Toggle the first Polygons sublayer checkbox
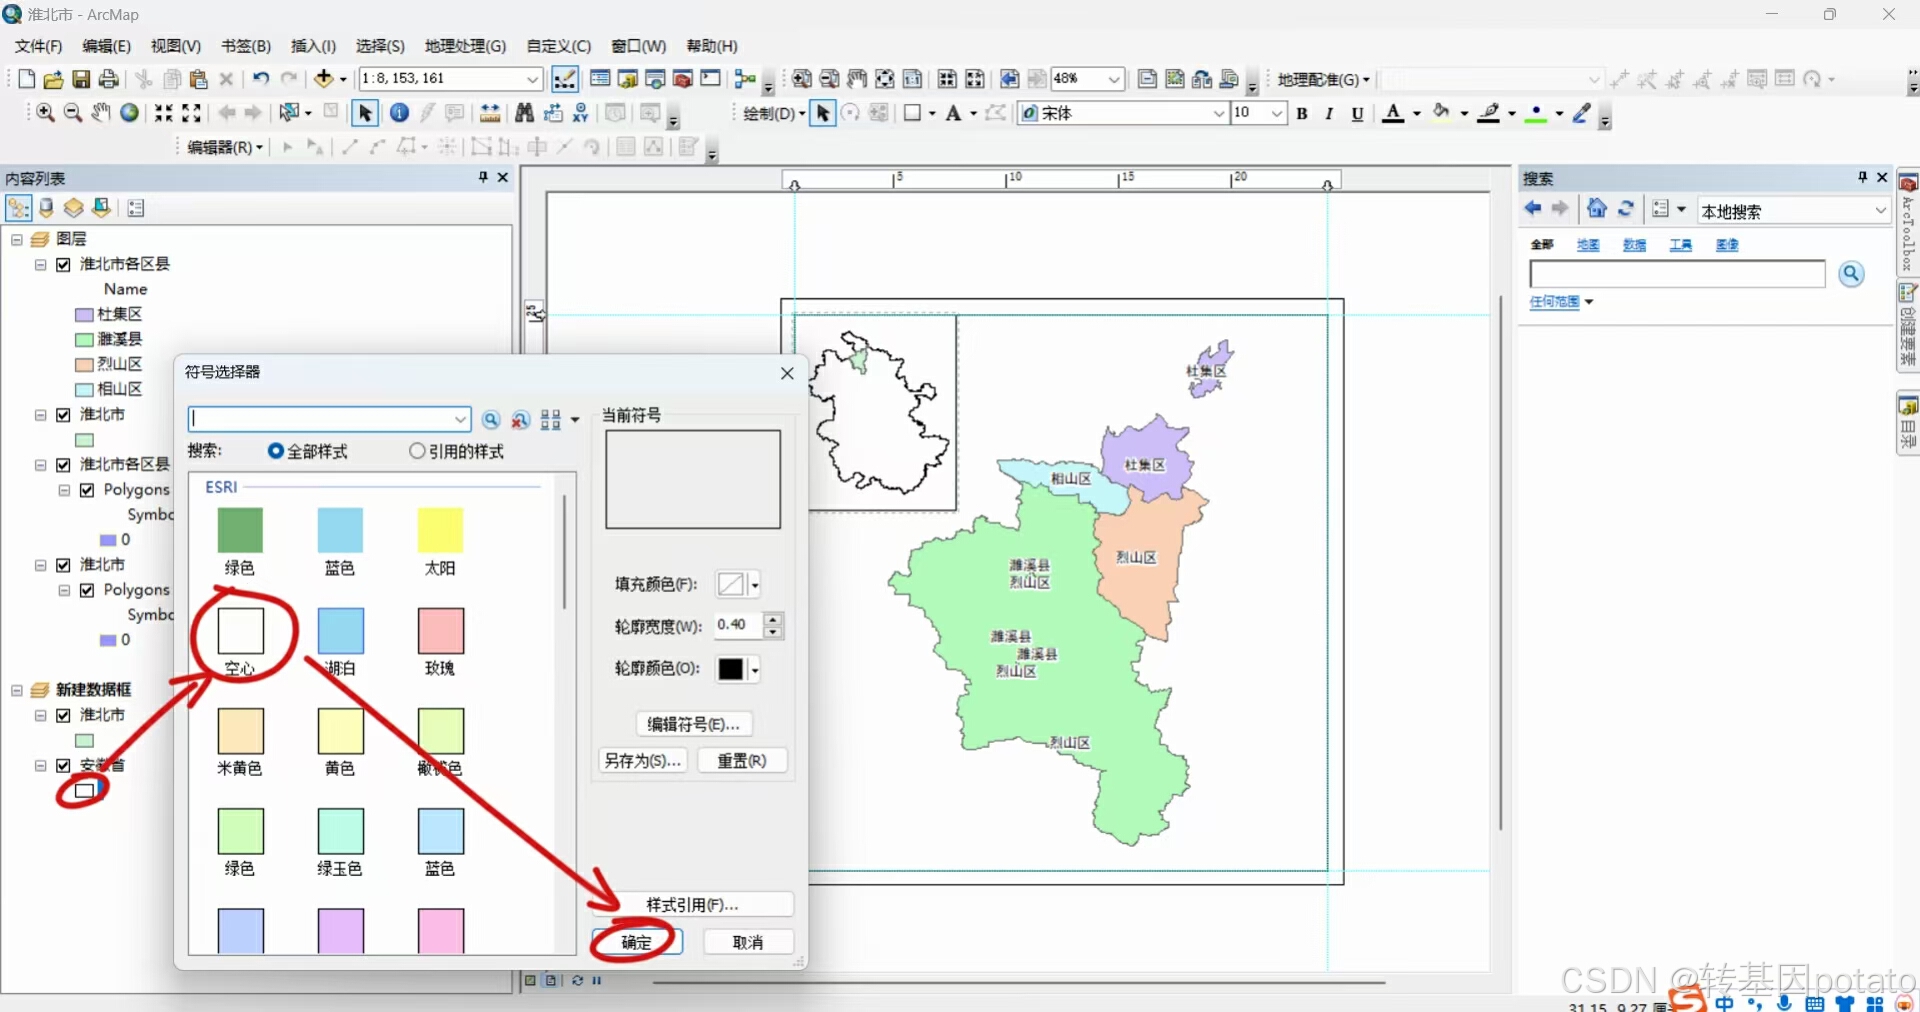 point(88,490)
